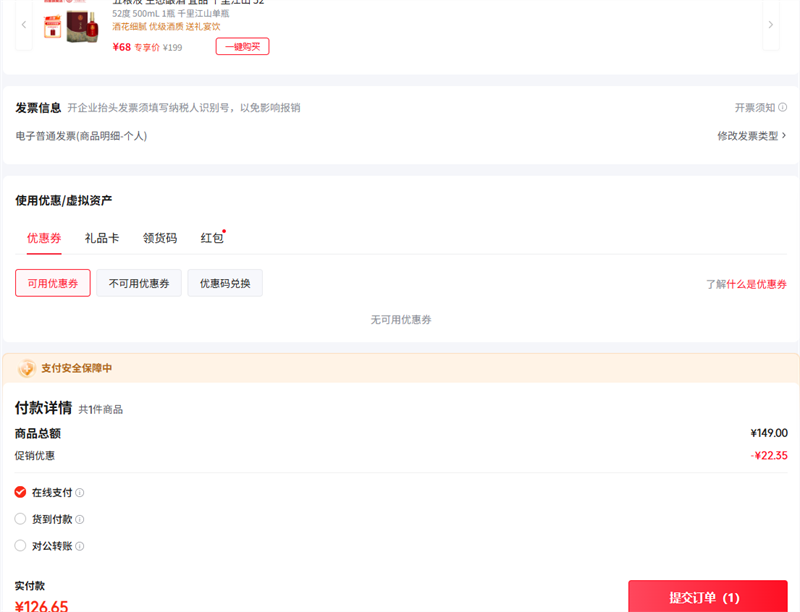Submit order with 提交订单 button
This screenshot has width=800, height=612.
(x=707, y=597)
